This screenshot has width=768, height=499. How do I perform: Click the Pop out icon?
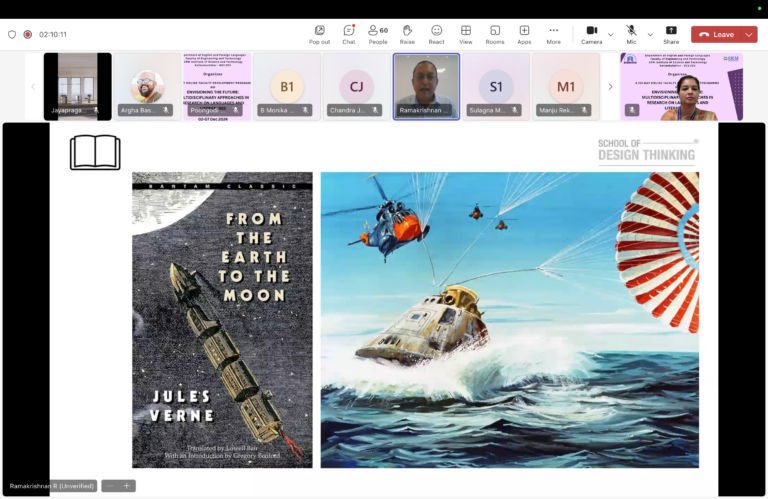click(319, 34)
